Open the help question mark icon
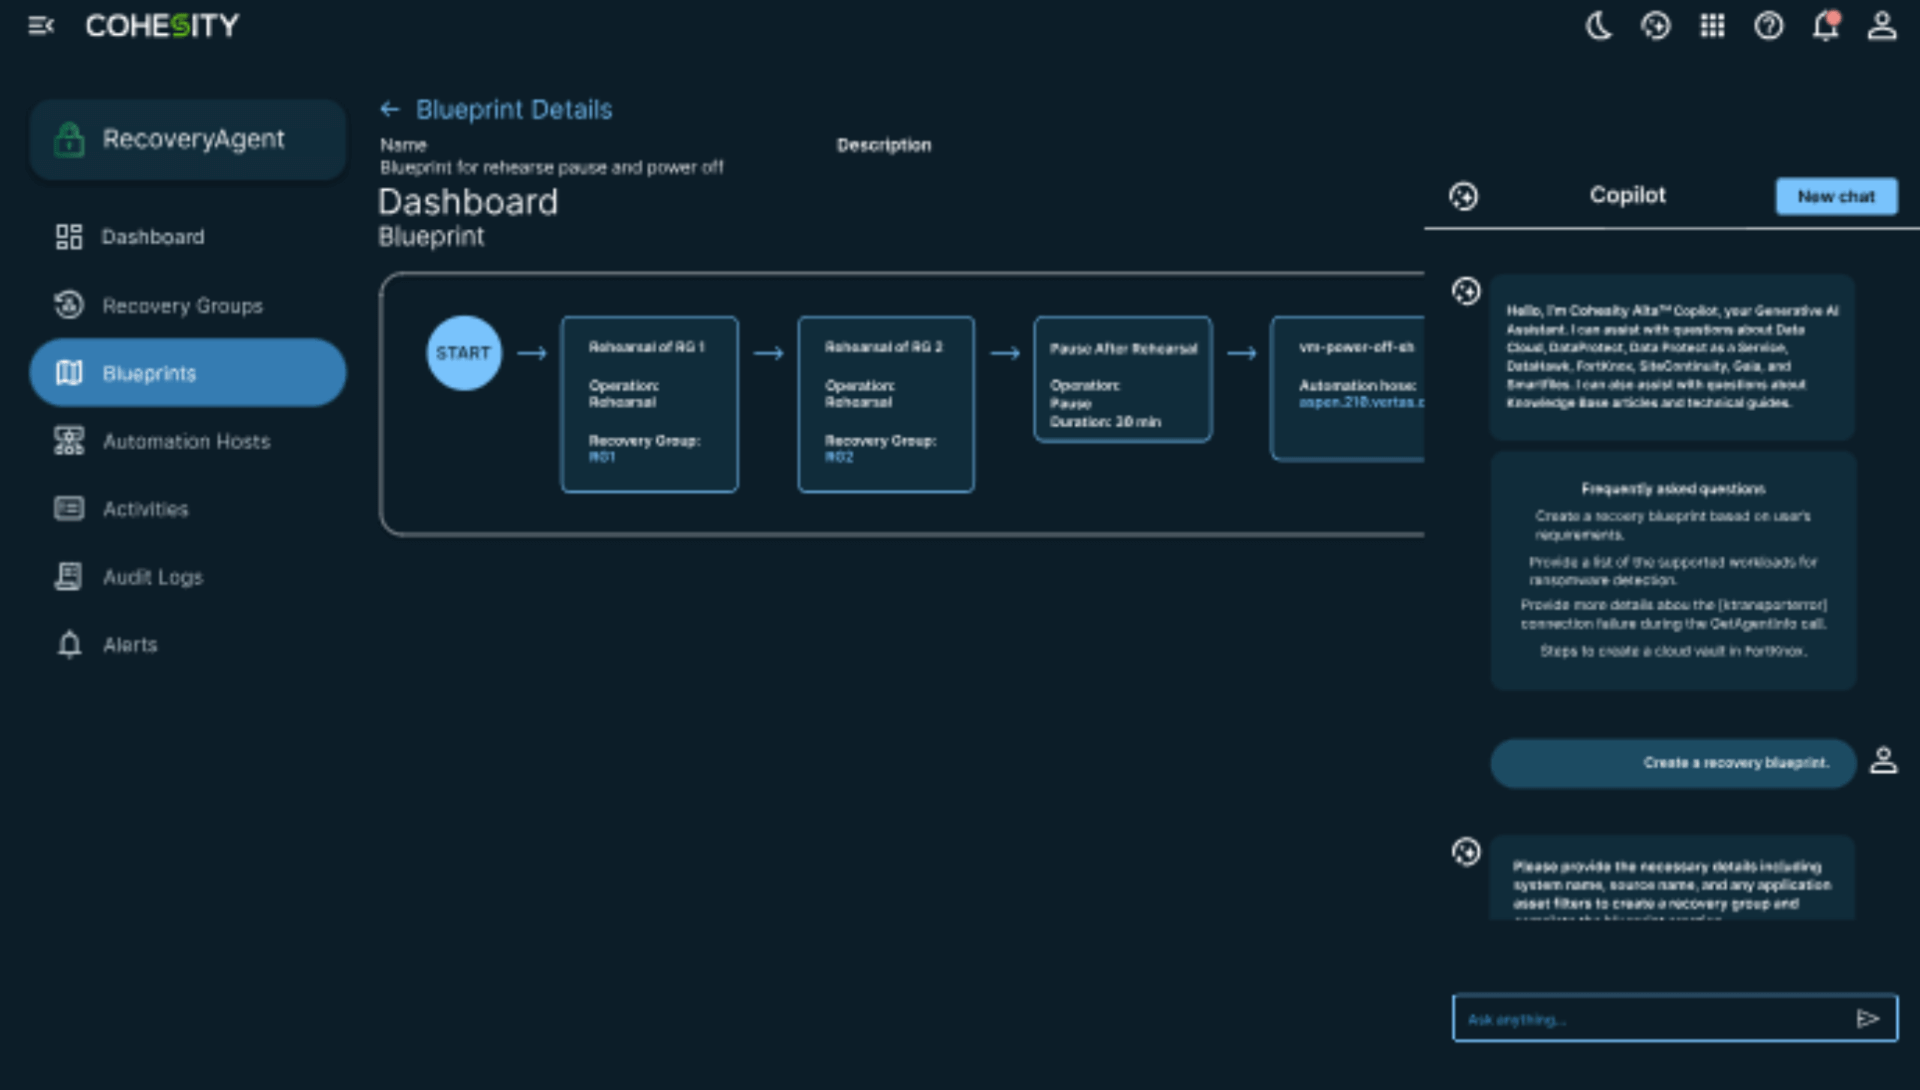Viewport: 1920px width, 1090px height. click(x=1768, y=26)
